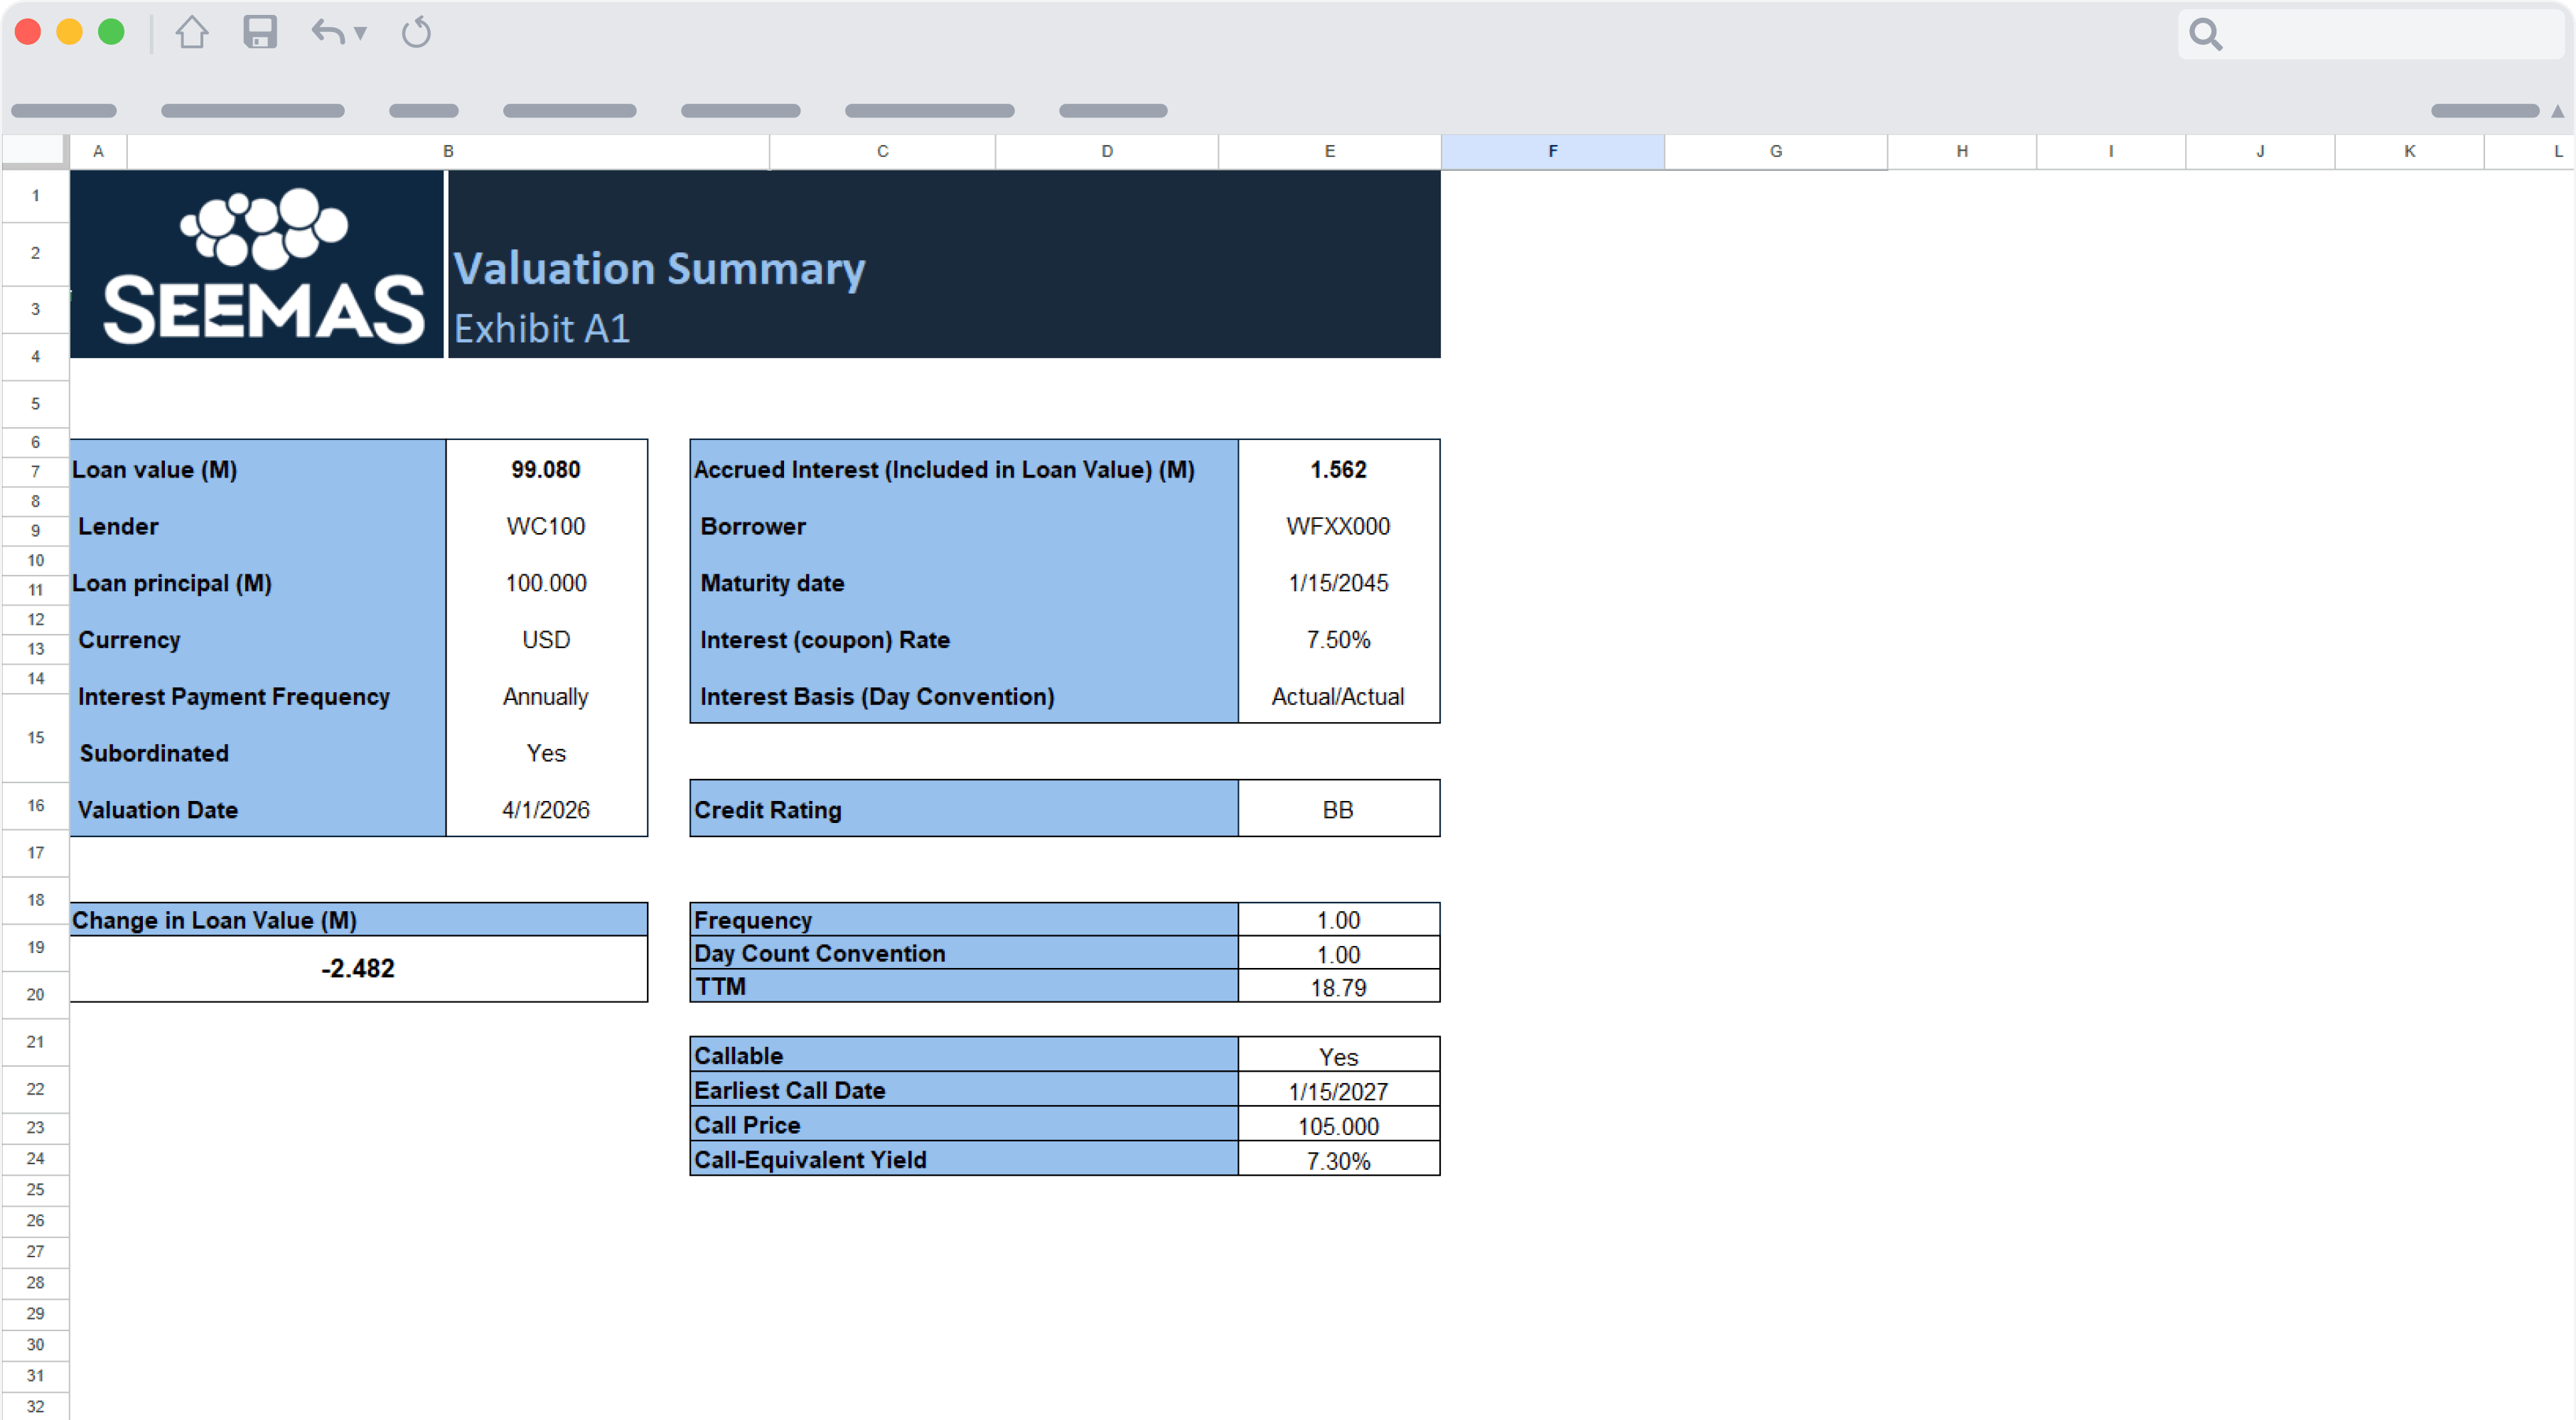Select the Lender value WC100
This screenshot has height=1420, width=2576.
tap(546, 526)
